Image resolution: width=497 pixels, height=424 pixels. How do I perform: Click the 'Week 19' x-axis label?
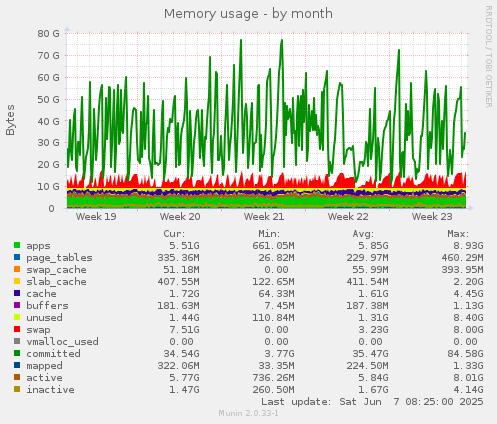(x=96, y=217)
